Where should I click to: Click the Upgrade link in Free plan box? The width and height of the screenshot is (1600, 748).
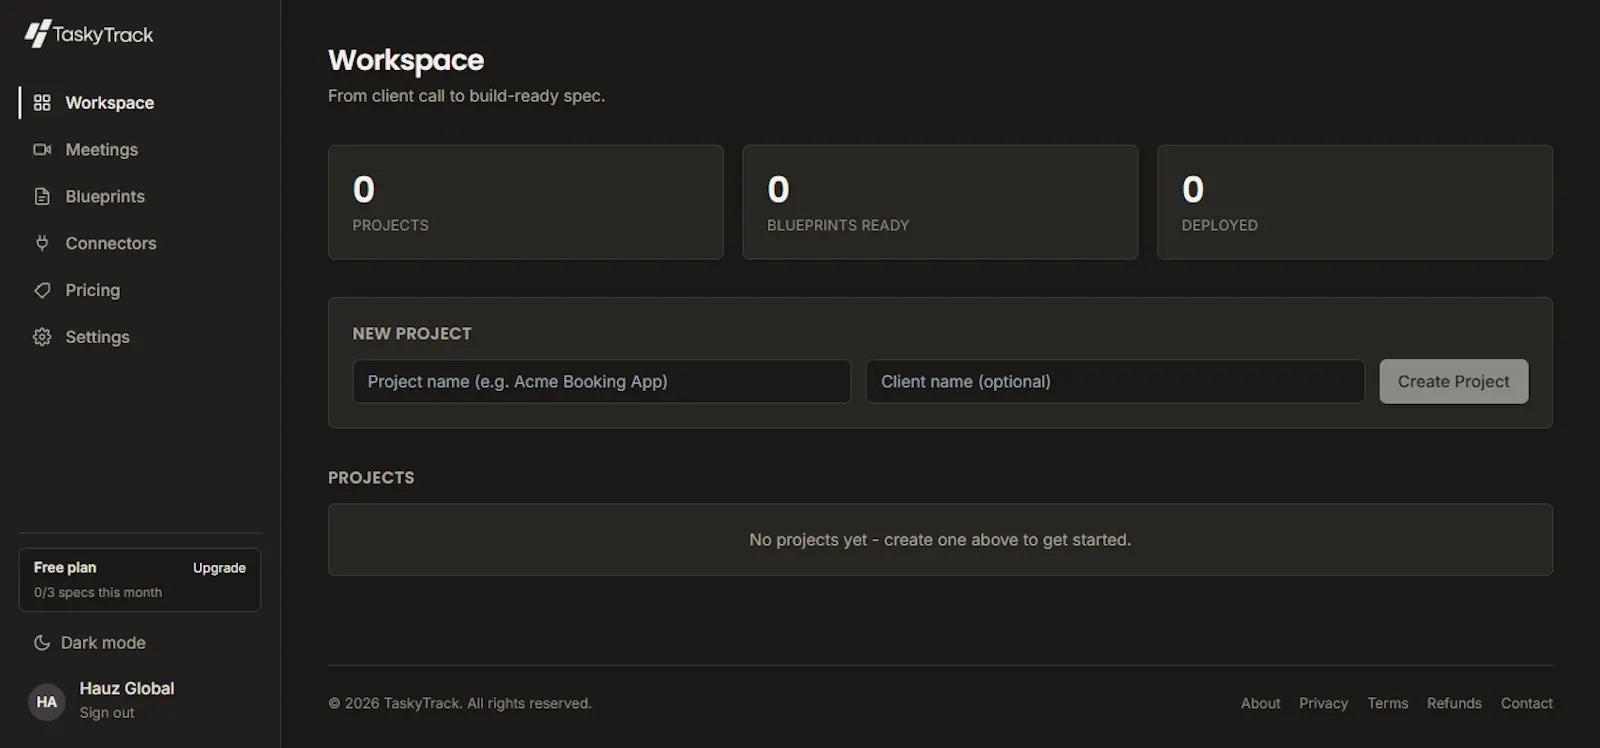(219, 568)
